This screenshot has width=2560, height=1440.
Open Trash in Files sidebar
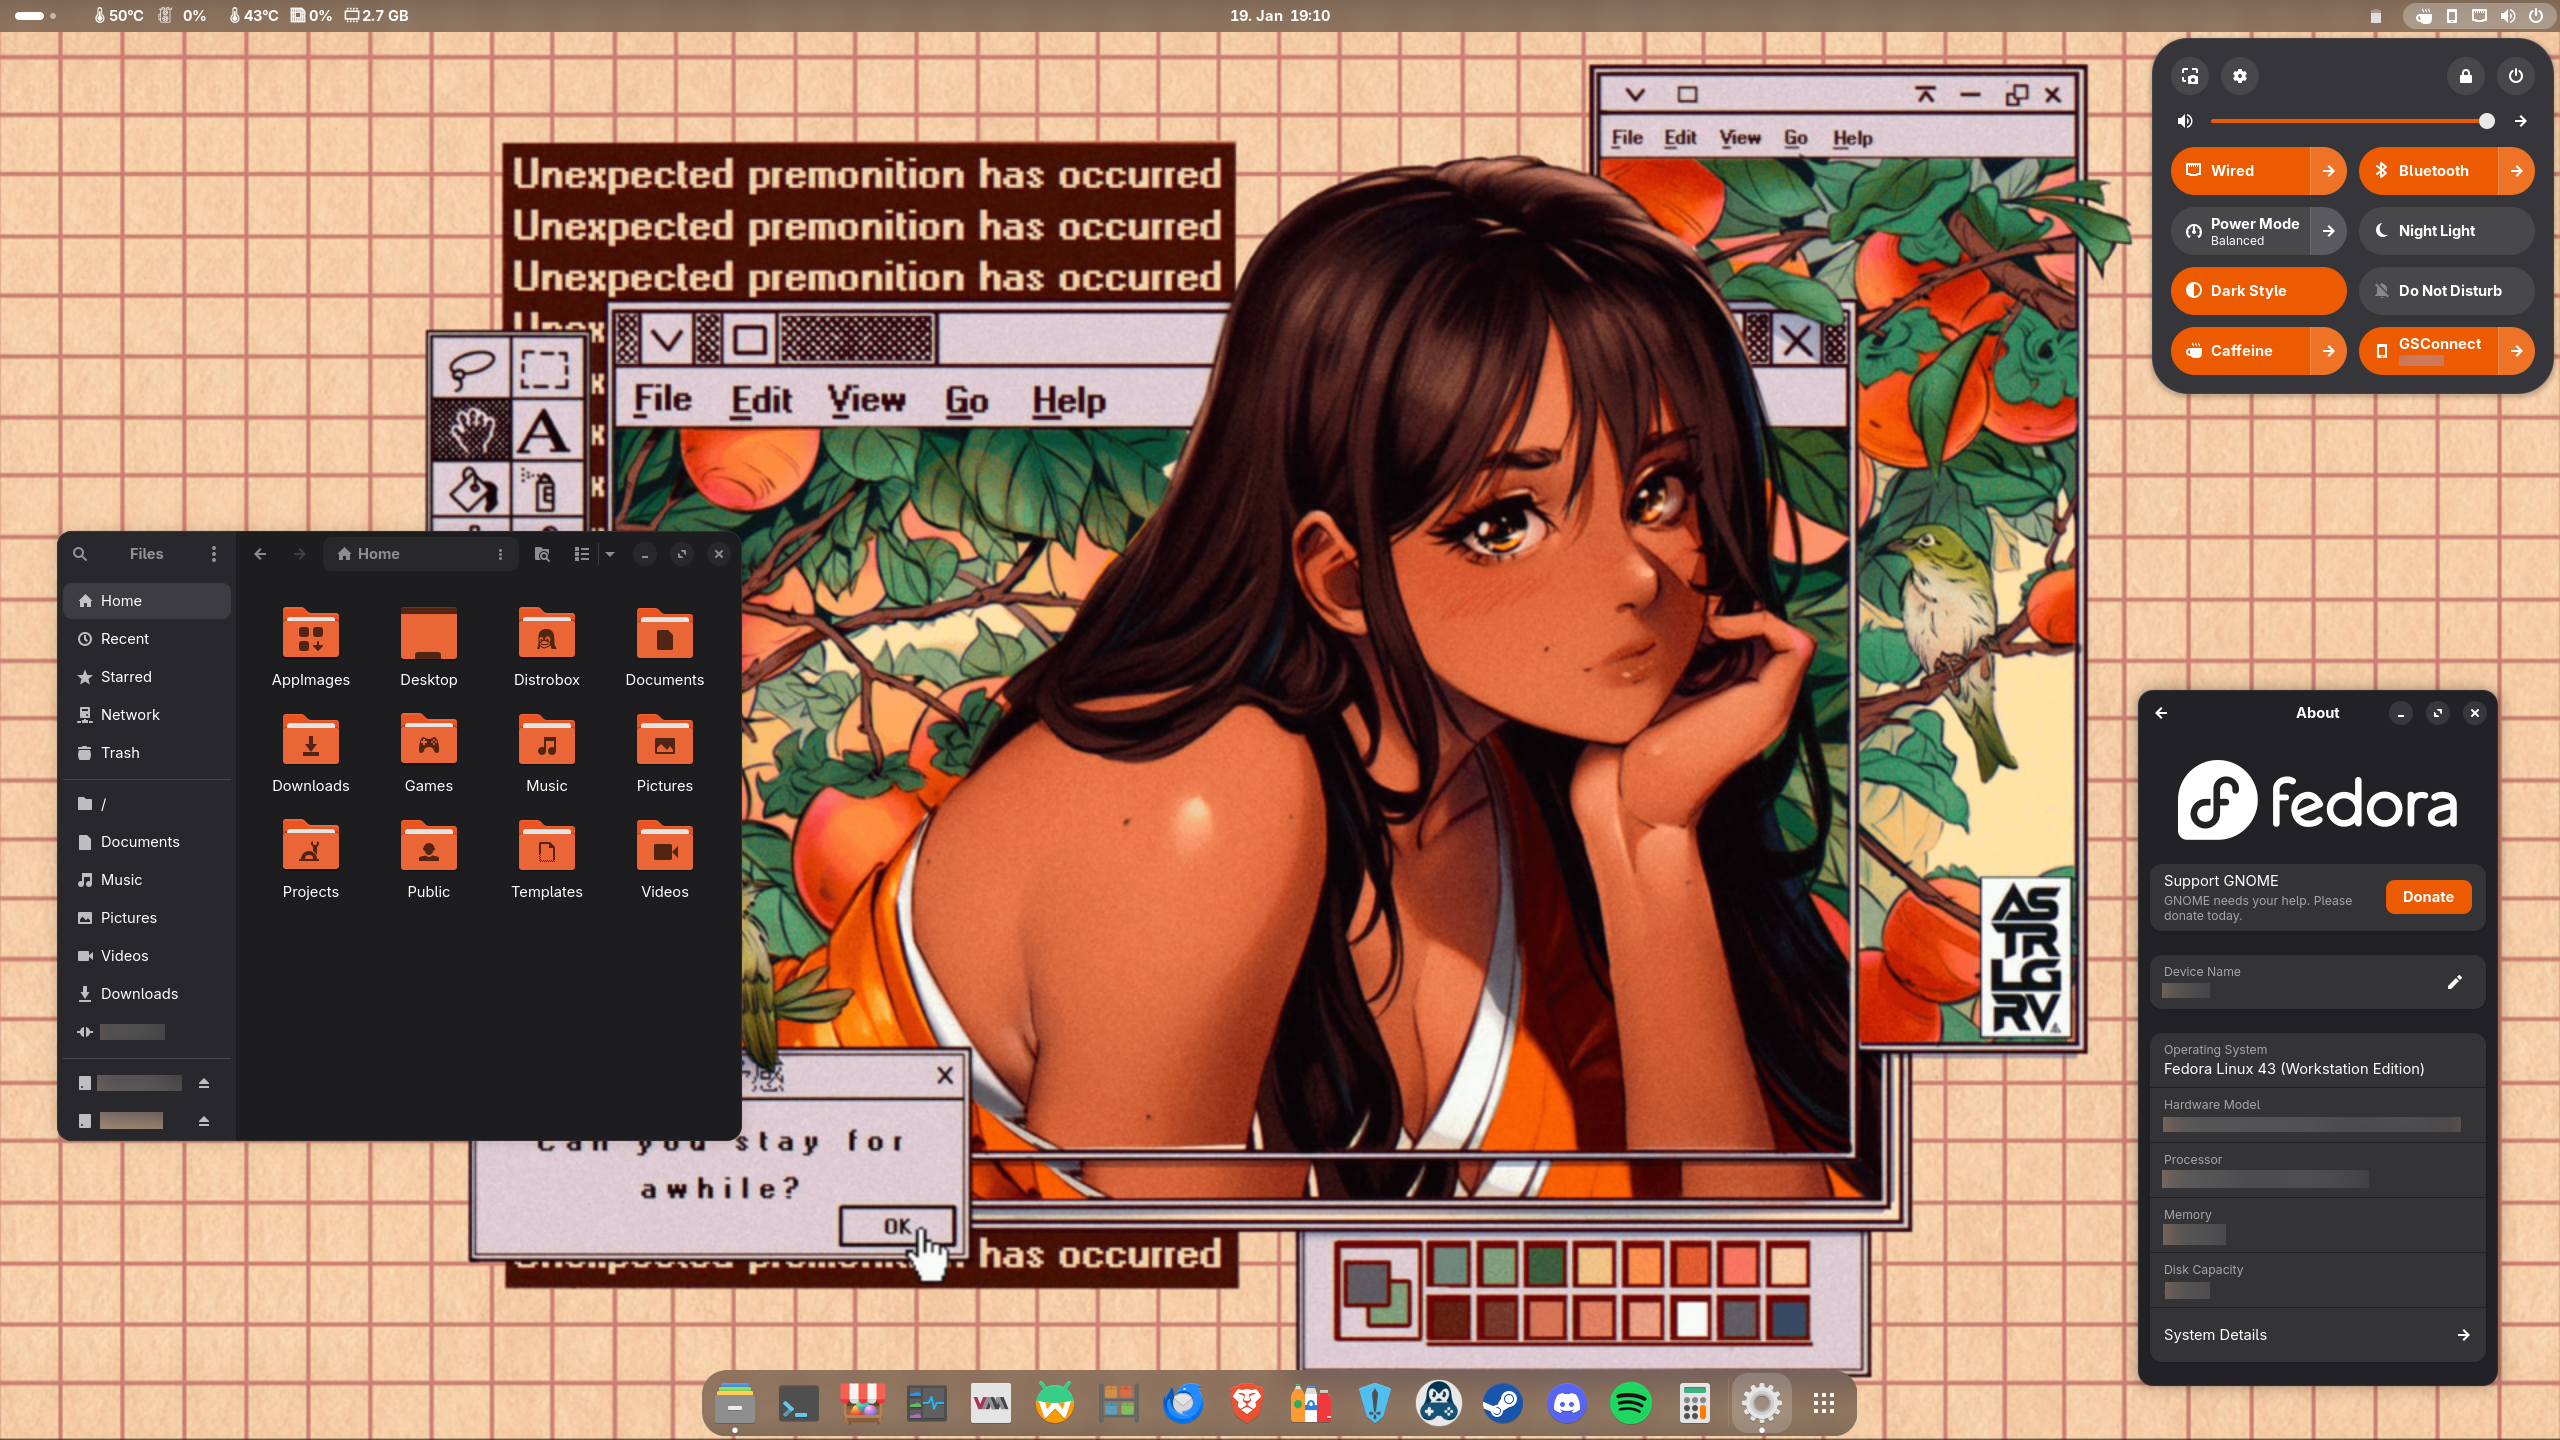pyautogui.click(x=120, y=753)
